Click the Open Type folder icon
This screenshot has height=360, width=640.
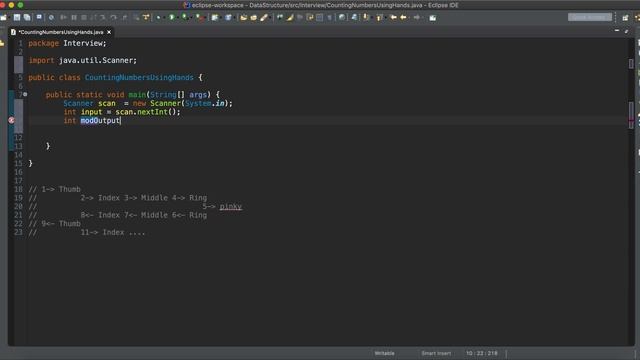pyautogui.click(x=244, y=18)
